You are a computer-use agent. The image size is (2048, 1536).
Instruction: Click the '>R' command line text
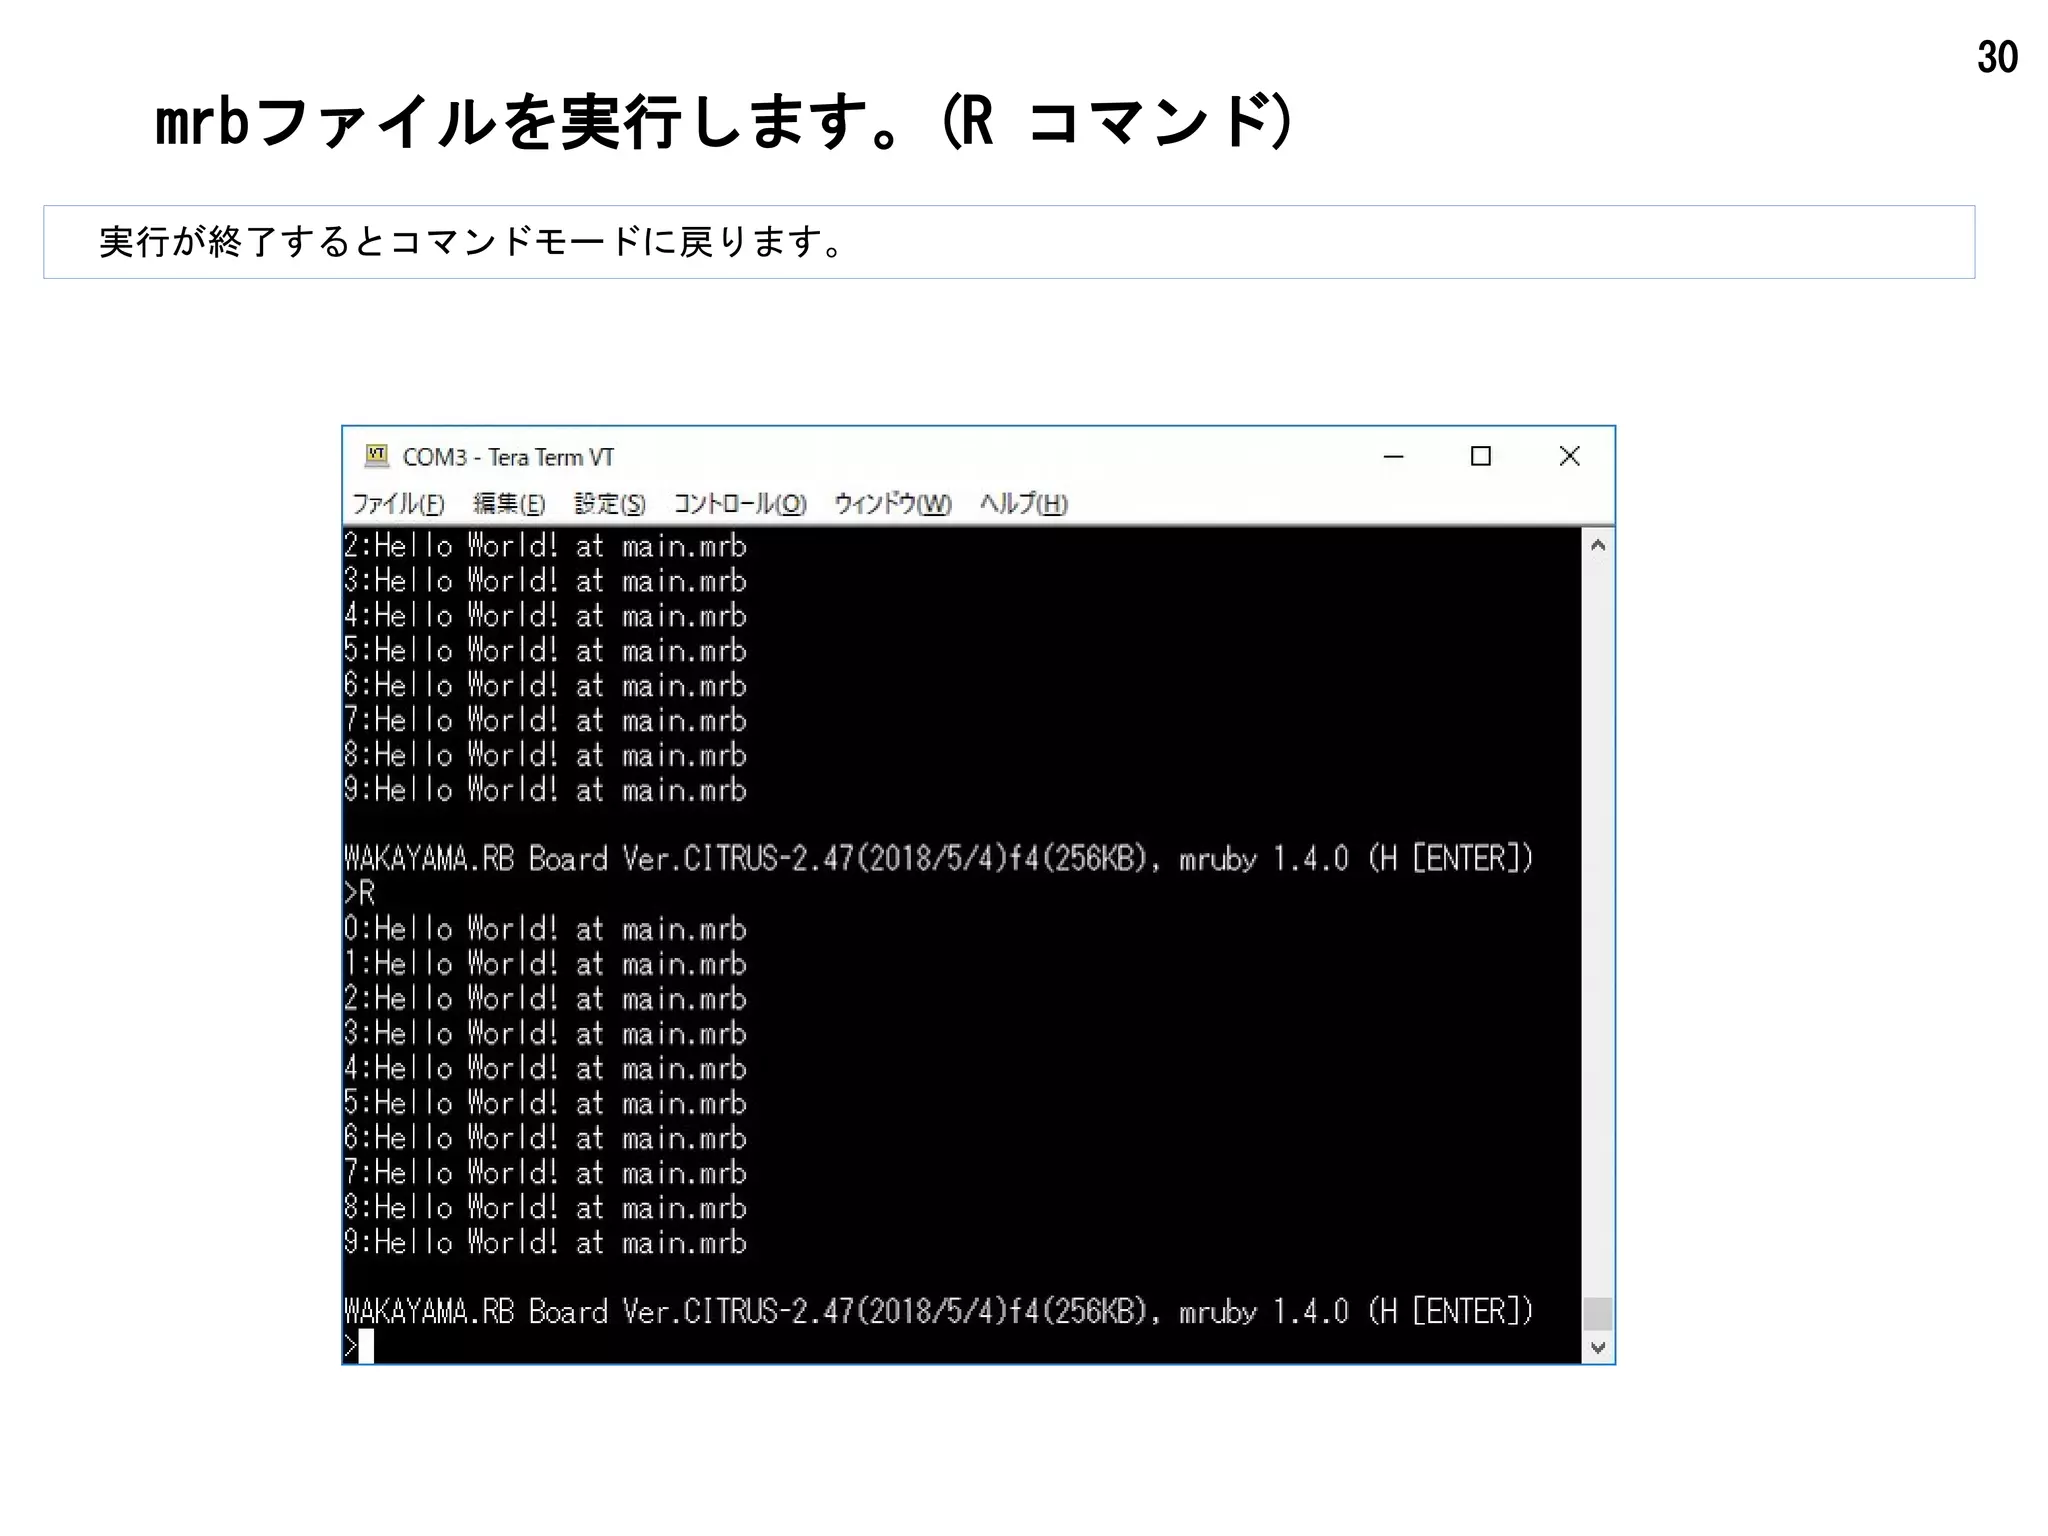pos(359,893)
